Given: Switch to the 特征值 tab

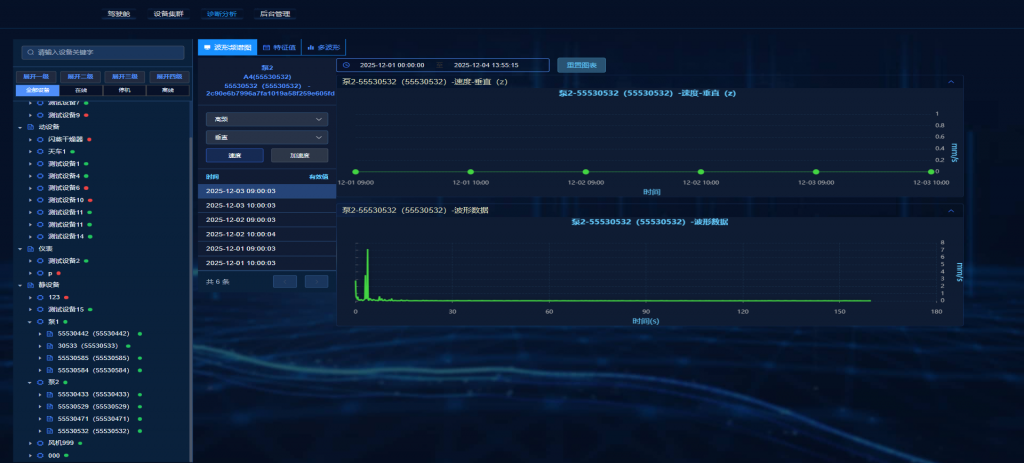Looking at the screenshot, I should click(280, 47).
